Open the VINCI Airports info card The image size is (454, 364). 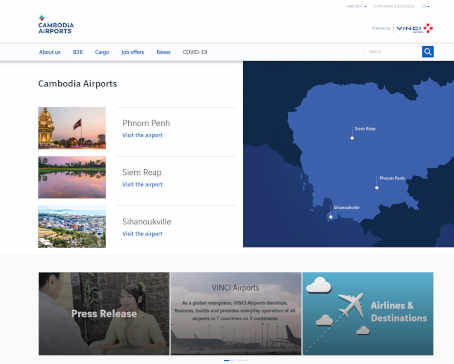pyautogui.click(x=236, y=313)
